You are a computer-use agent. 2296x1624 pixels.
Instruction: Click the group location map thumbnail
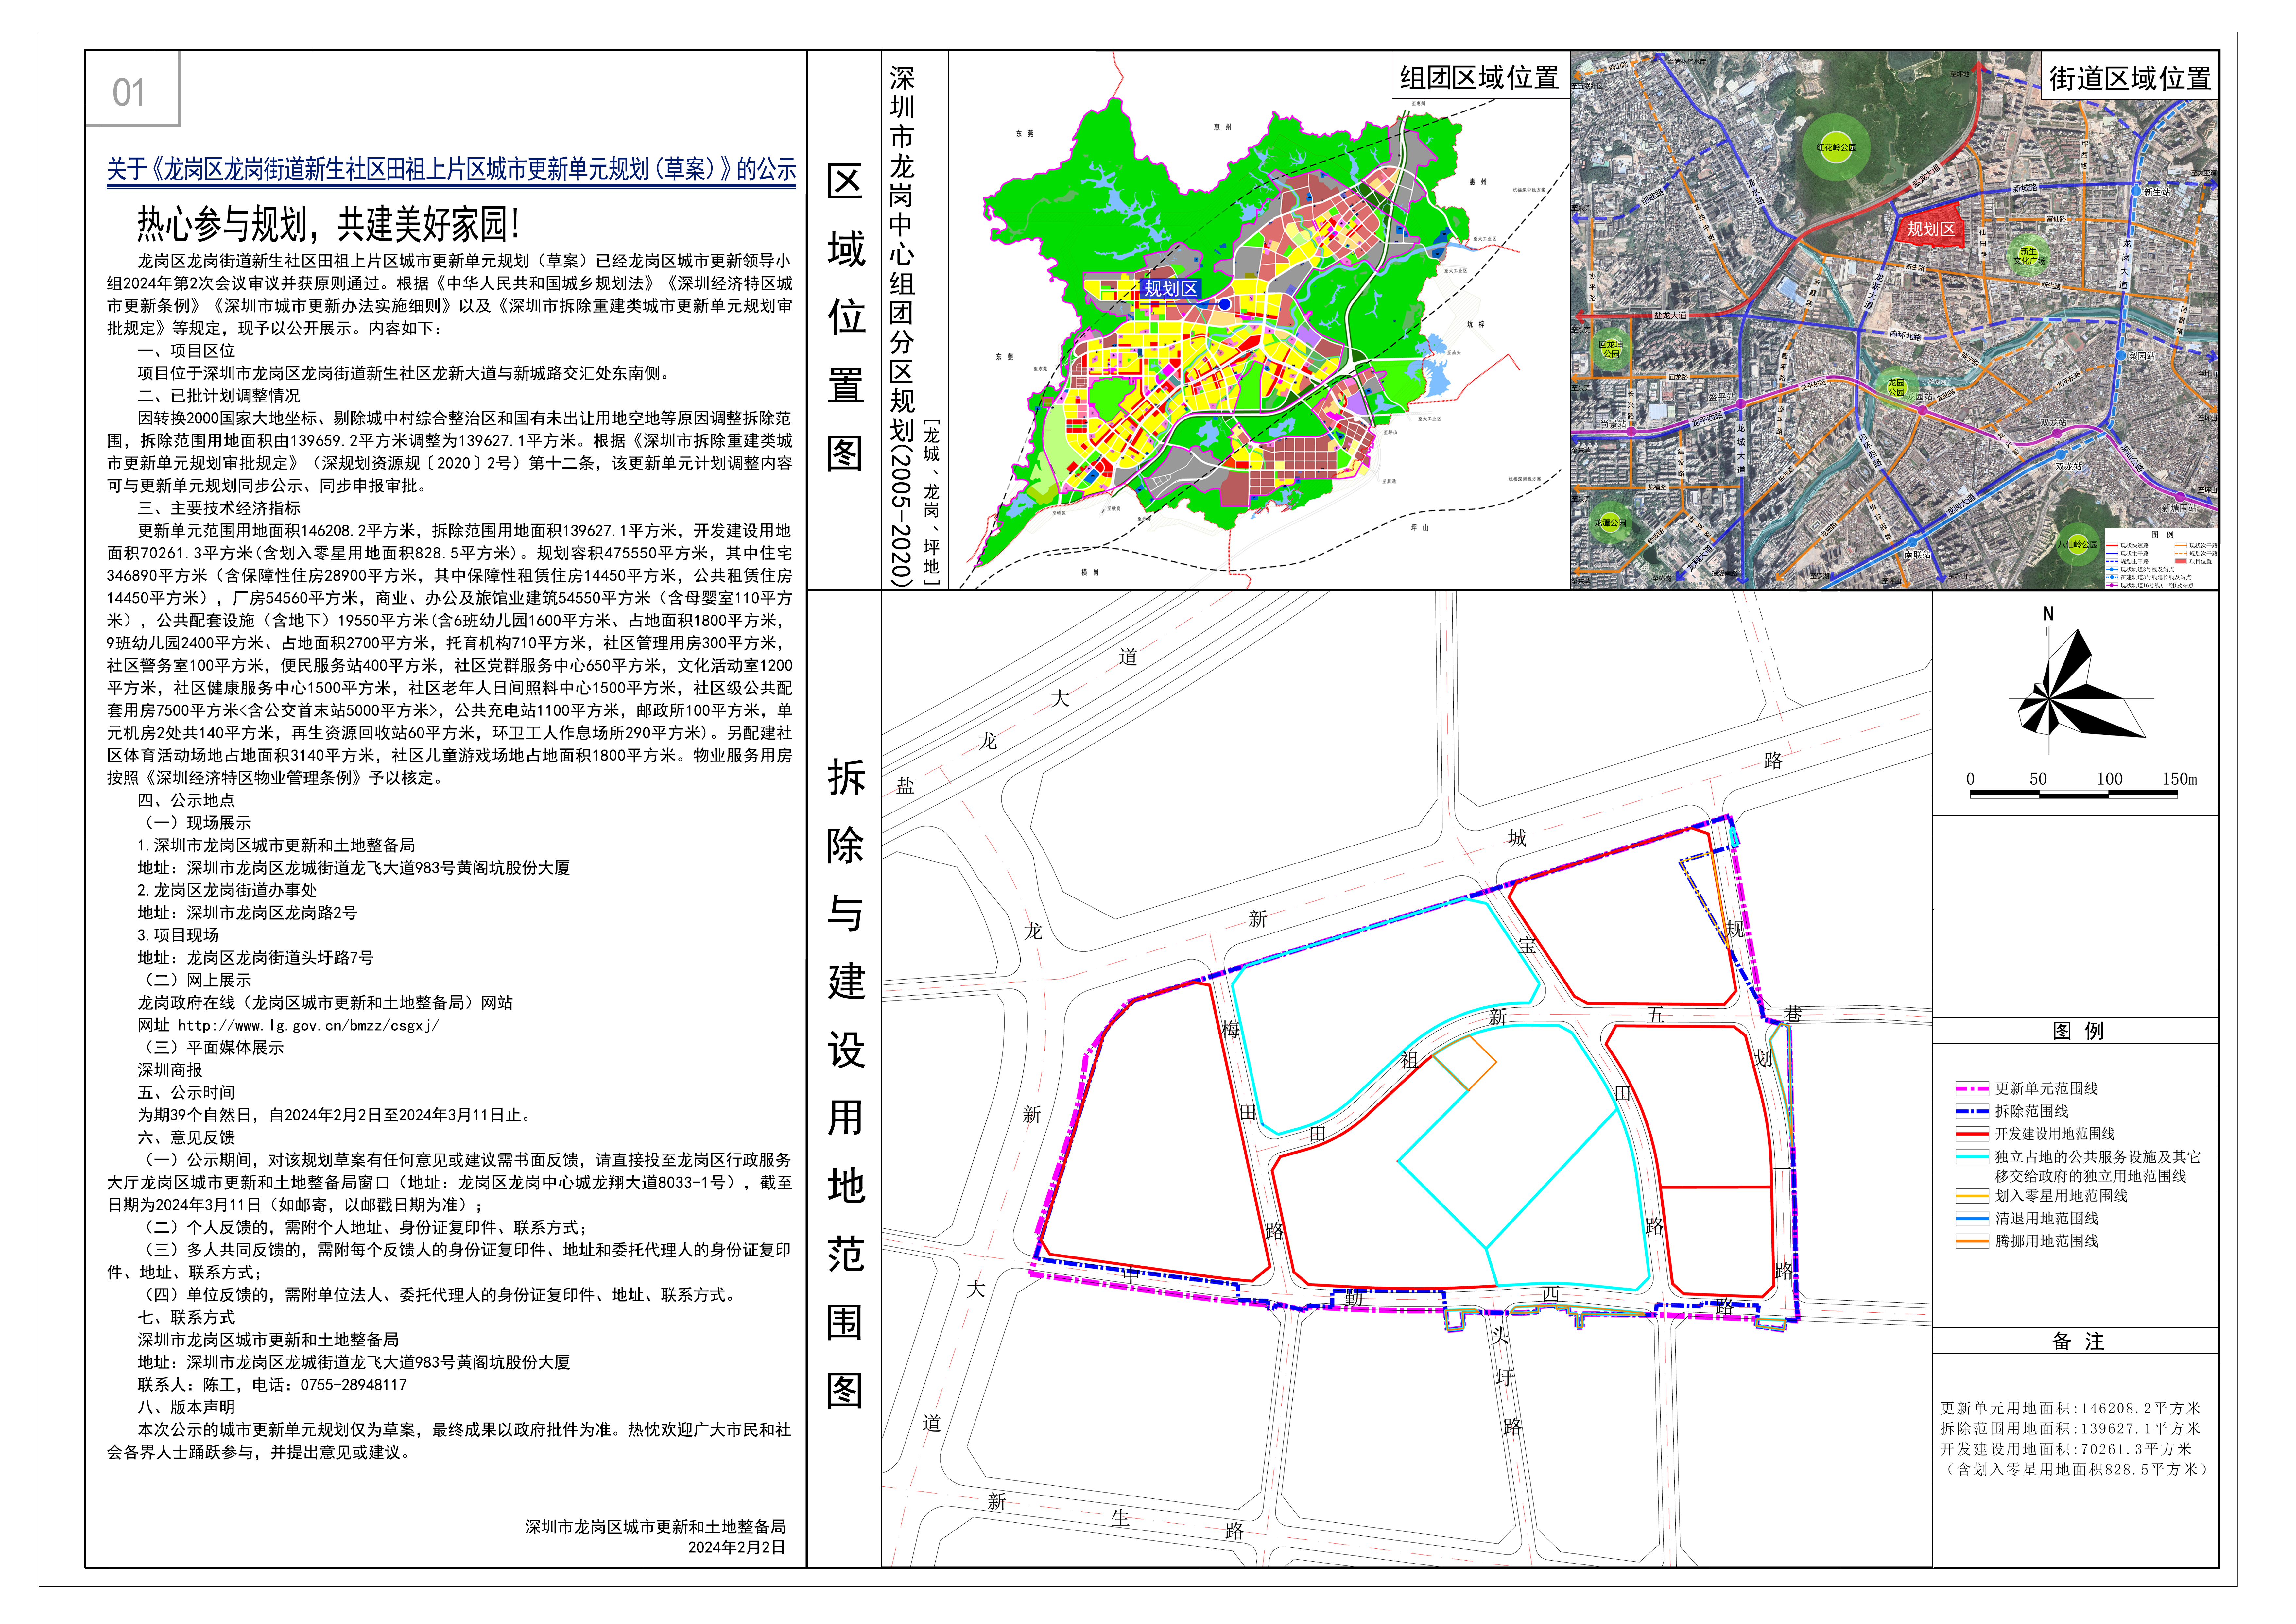tap(1259, 320)
